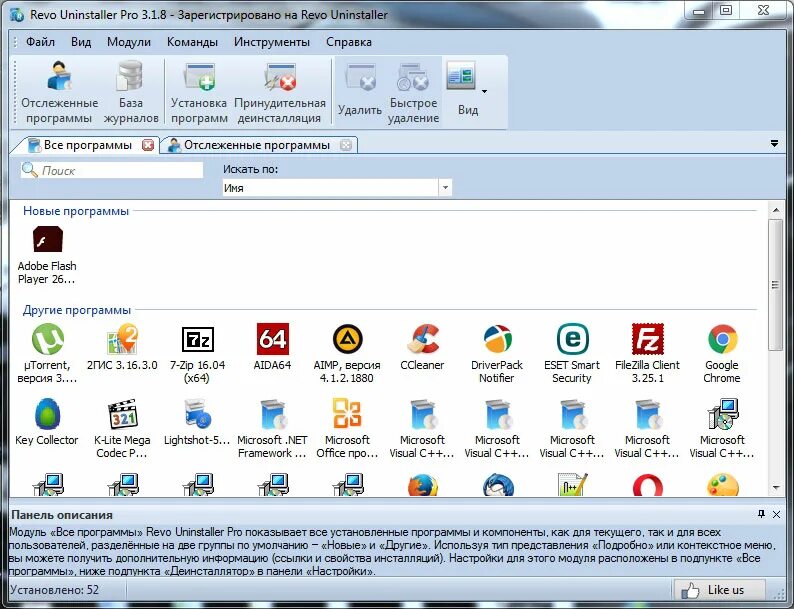Open the tab list arrow at the right of the tab bar
The width and height of the screenshot is (794, 609).
(x=774, y=144)
